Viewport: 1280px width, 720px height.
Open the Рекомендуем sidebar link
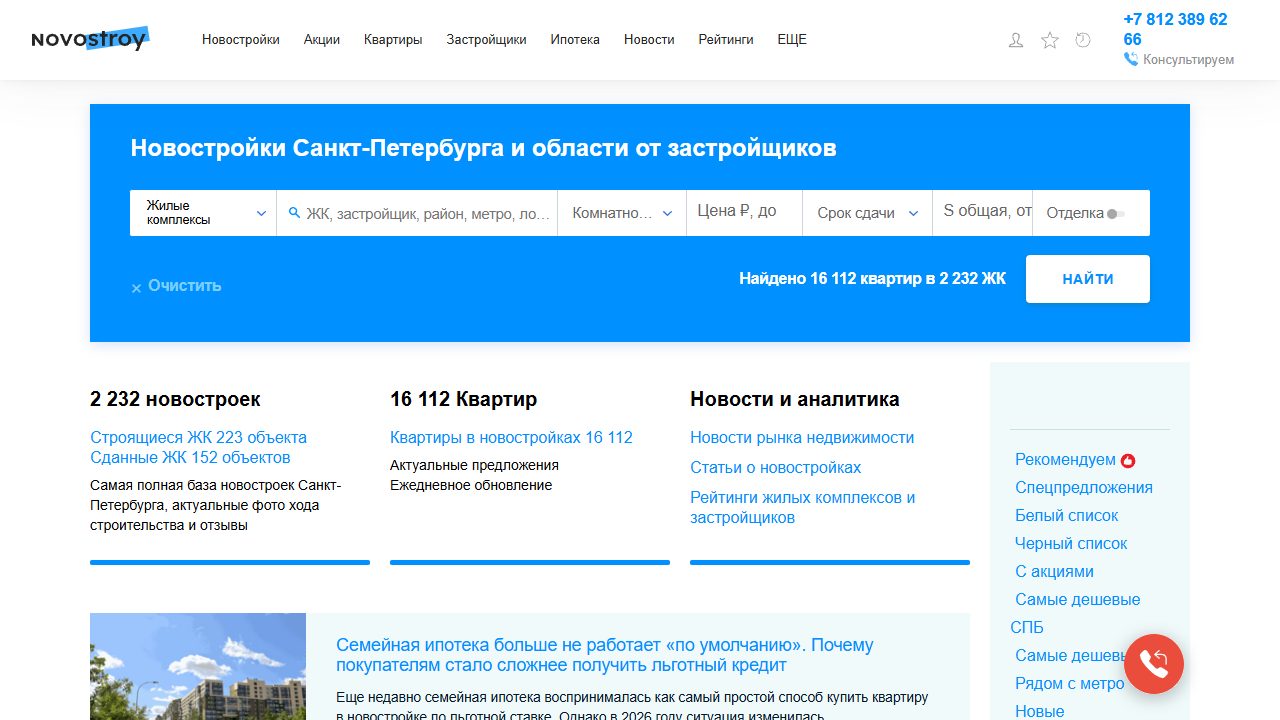pos(1065,460)
